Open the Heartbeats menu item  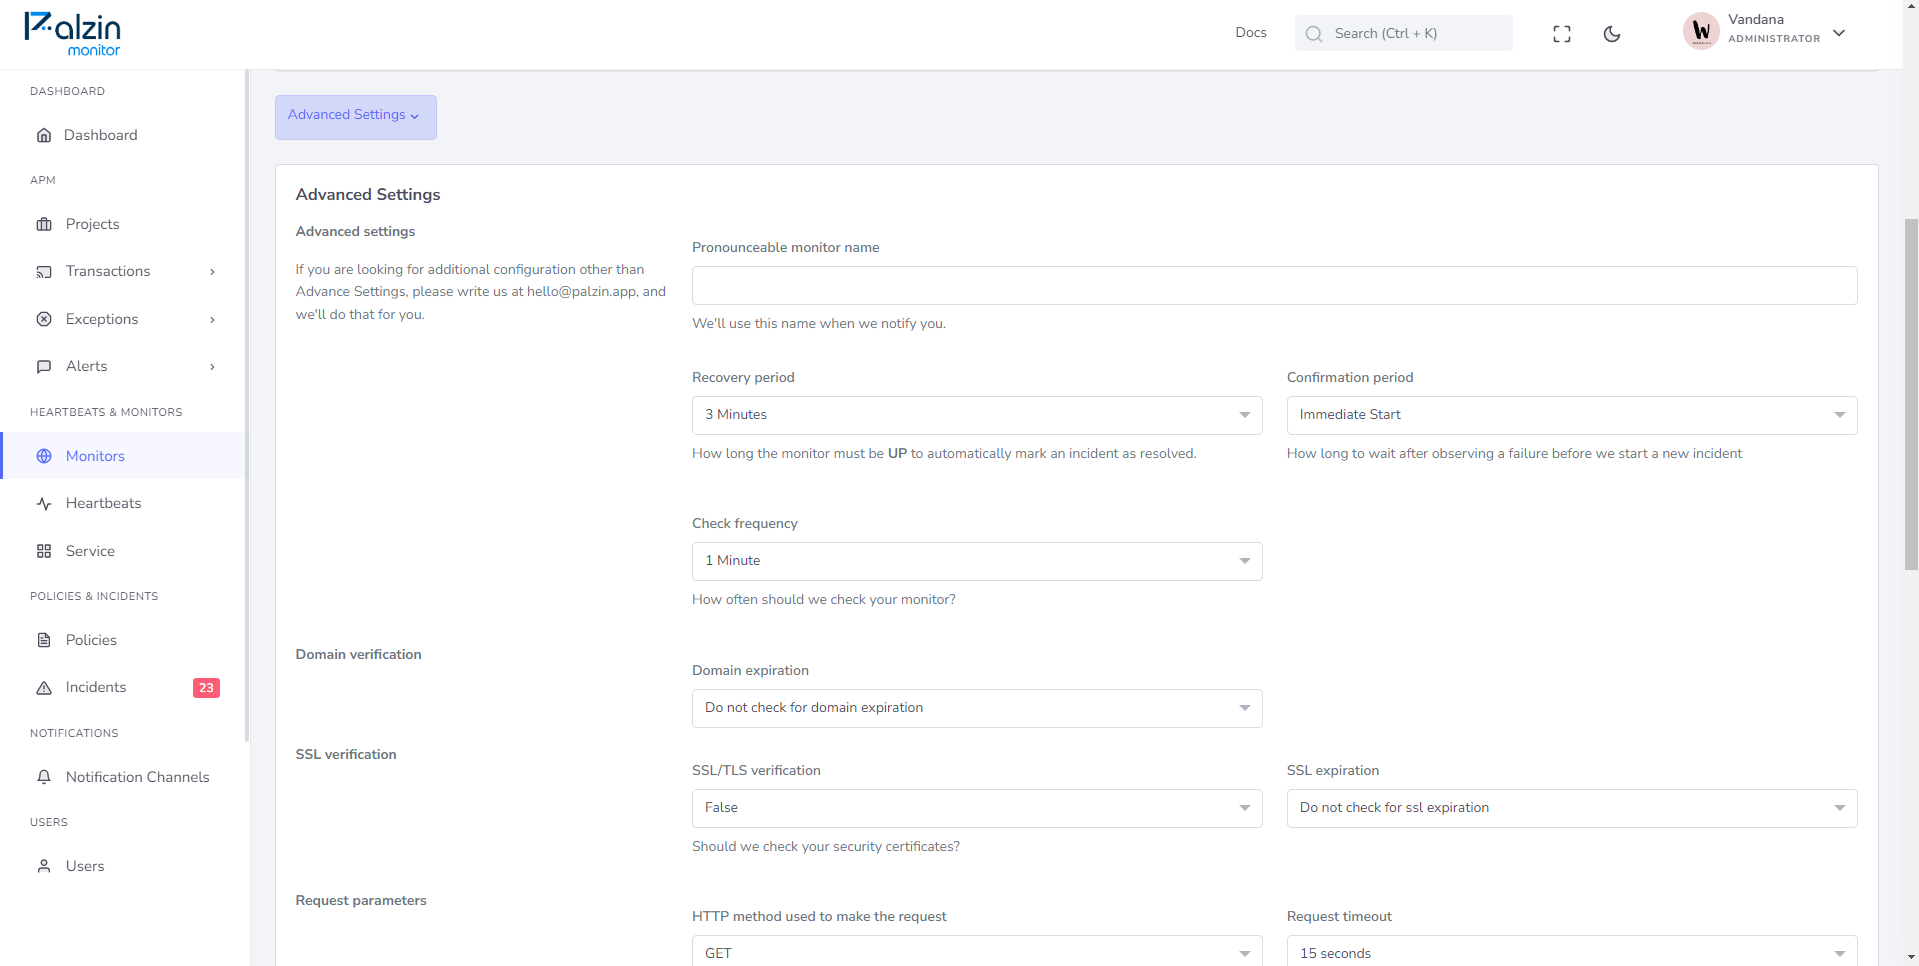click(124, 503)
